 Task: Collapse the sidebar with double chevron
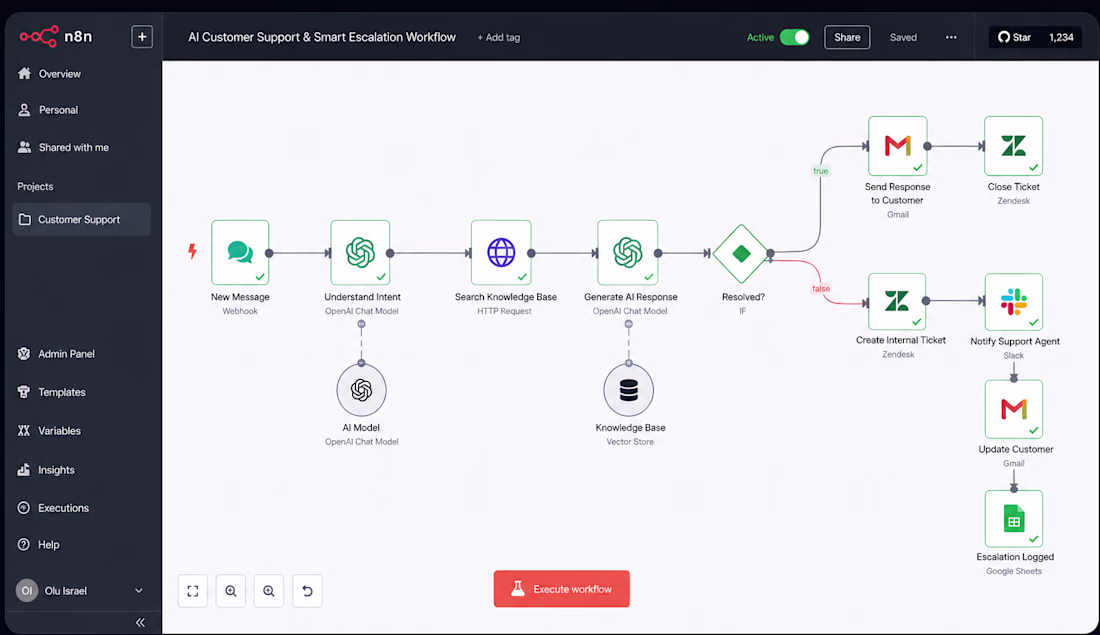[140, 622]
